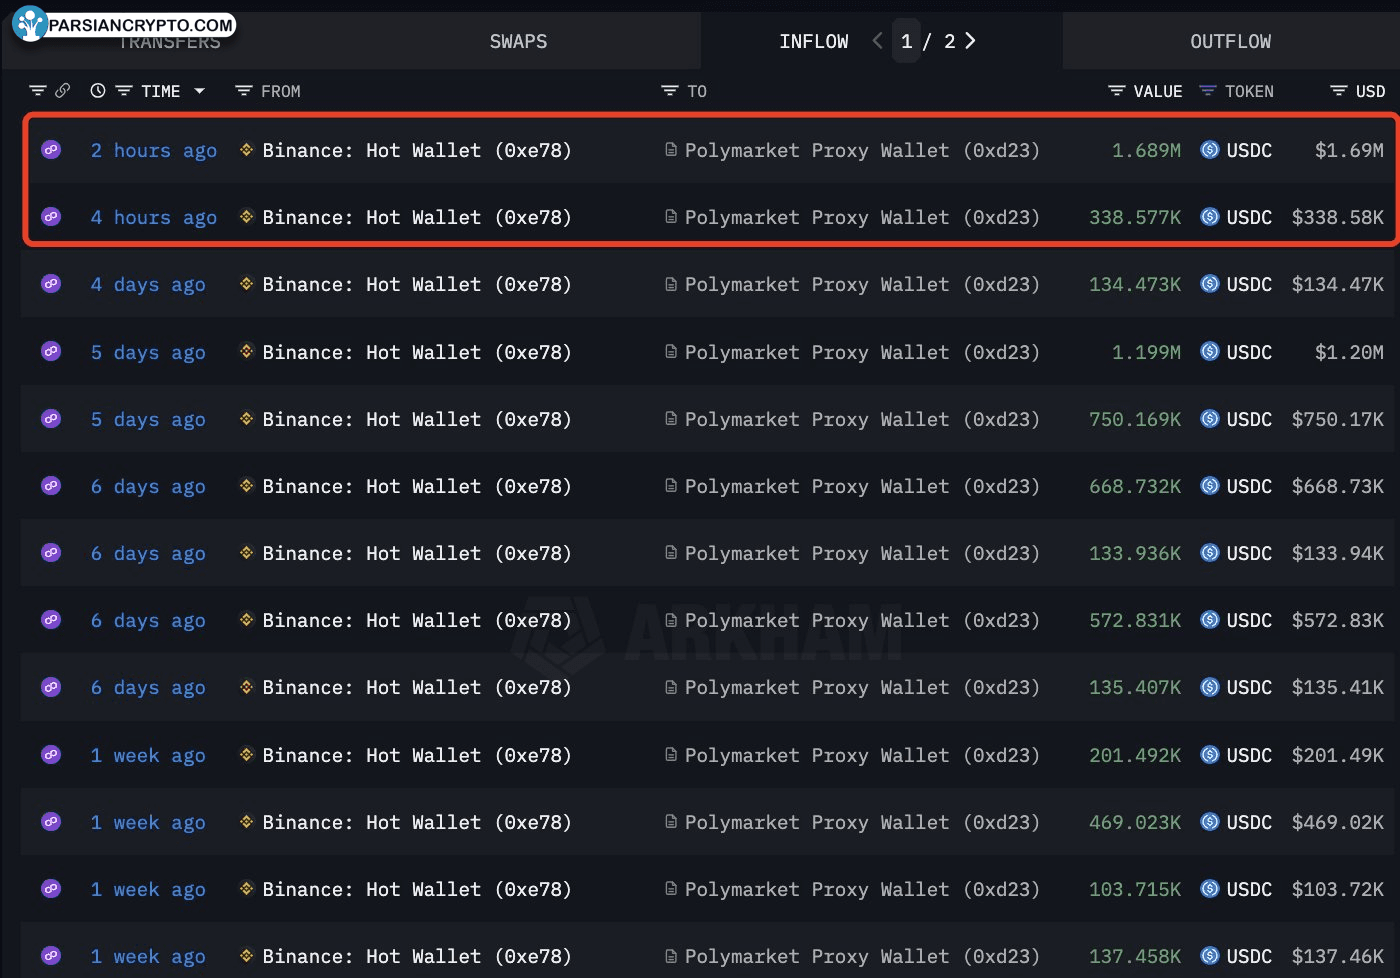Filter by the VALUE column
The width and height of the screenshot is (1400, 978).
[x=1117, y=91]
